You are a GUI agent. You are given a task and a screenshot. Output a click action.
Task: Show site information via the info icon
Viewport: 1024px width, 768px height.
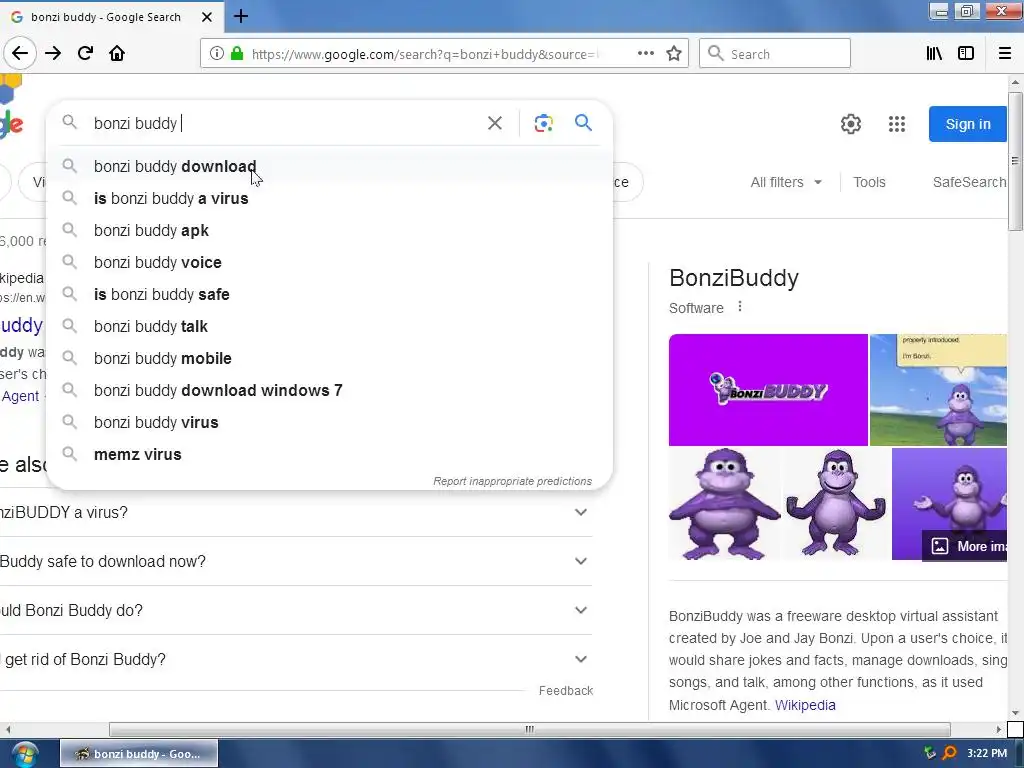click(x=216, y=54)
